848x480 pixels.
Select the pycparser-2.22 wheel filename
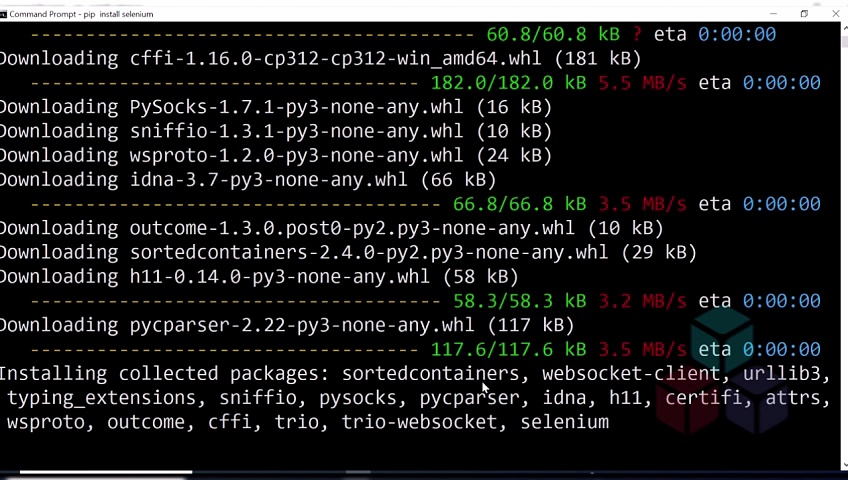[x=302, y=325]
